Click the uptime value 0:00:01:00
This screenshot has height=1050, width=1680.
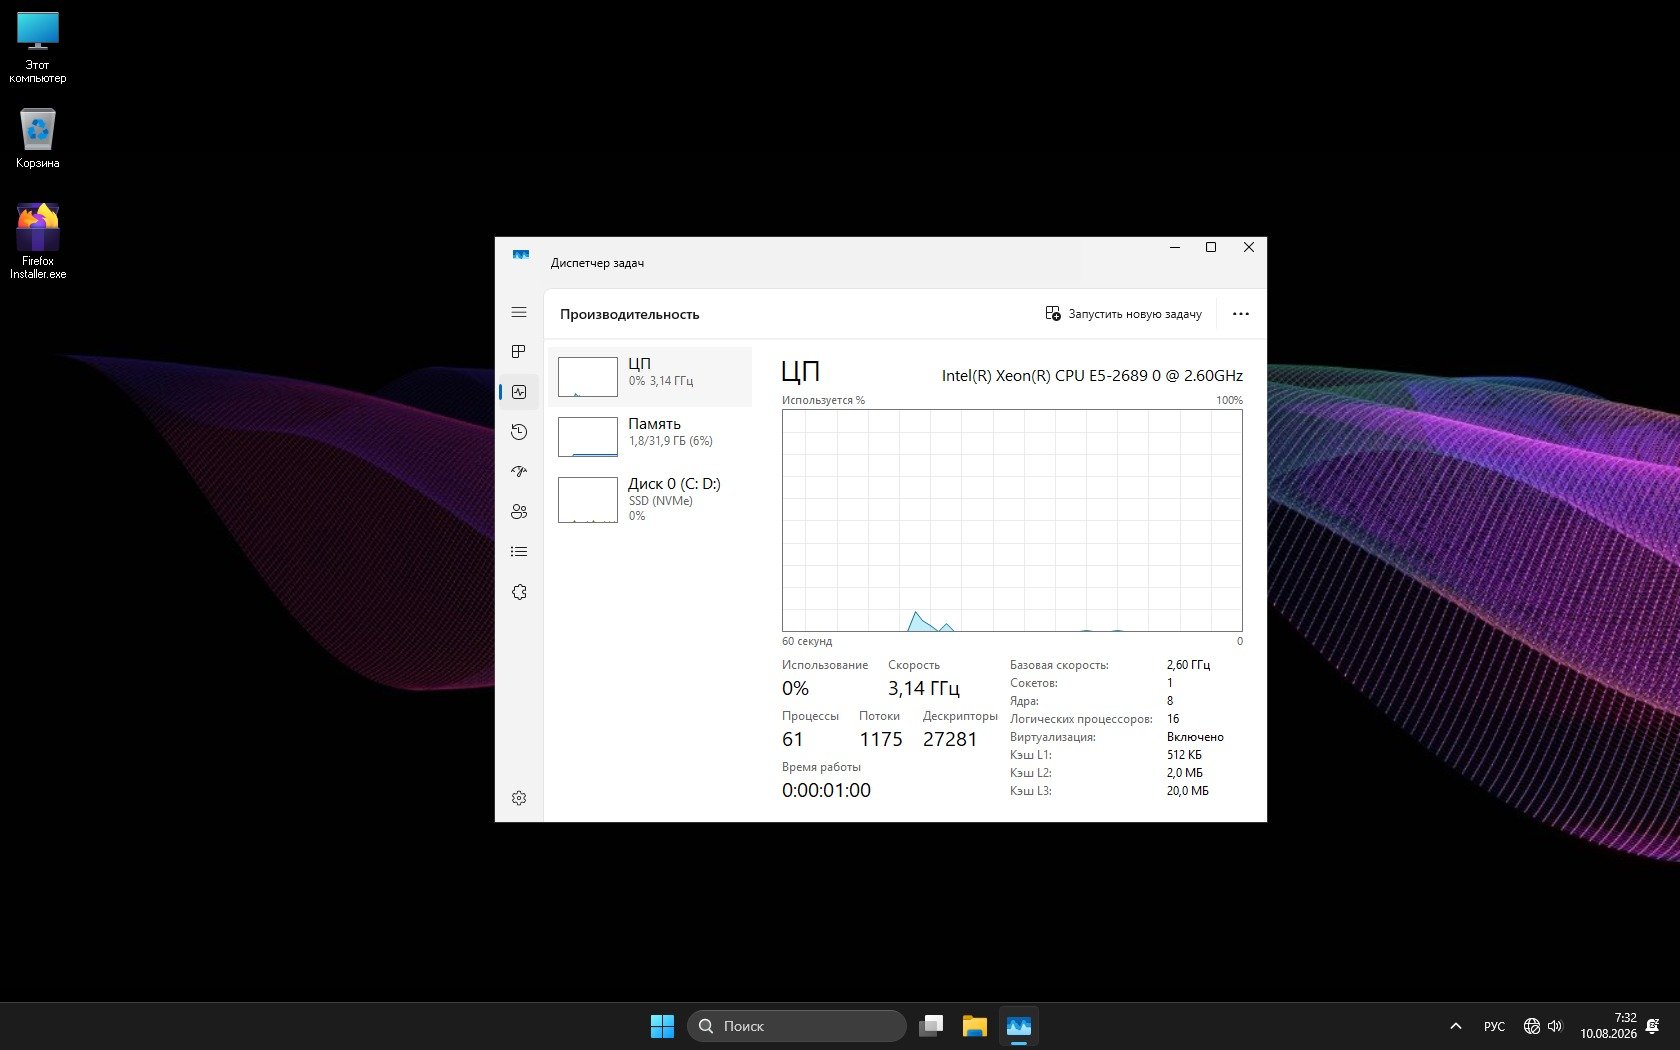[x=826, y=790]
